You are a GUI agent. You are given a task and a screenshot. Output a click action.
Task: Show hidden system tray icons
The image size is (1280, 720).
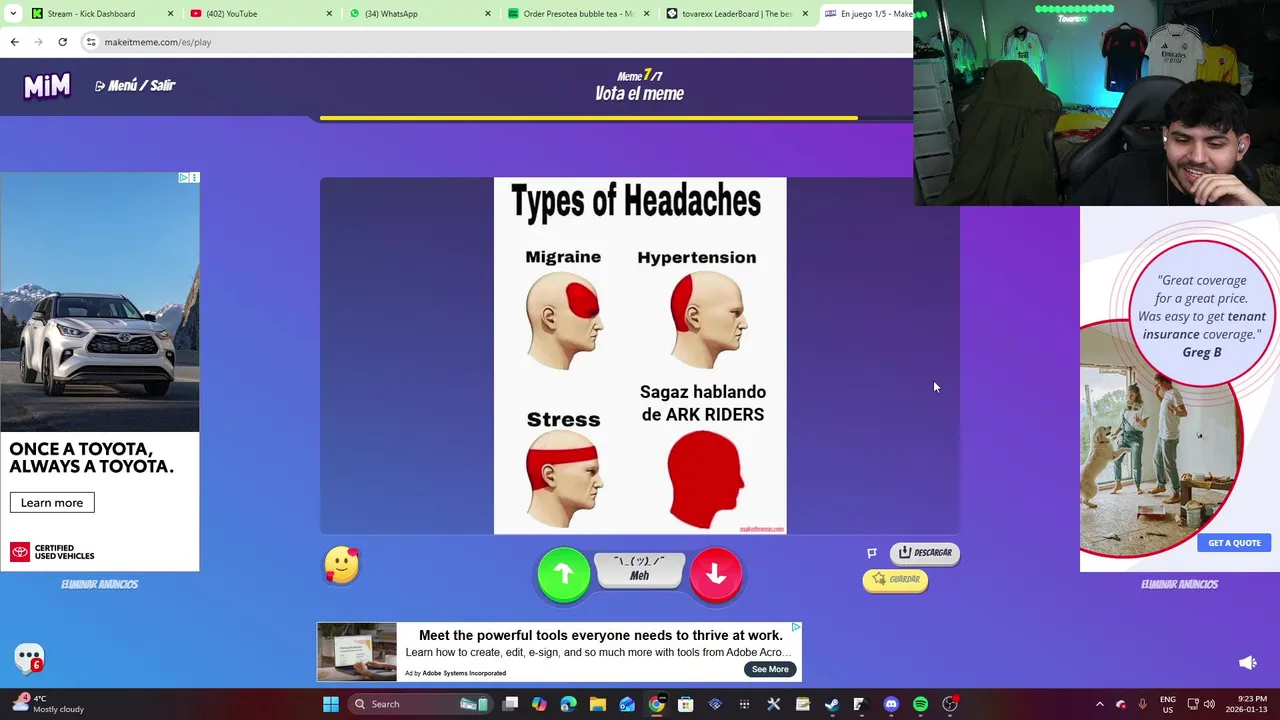[1099, 704]
